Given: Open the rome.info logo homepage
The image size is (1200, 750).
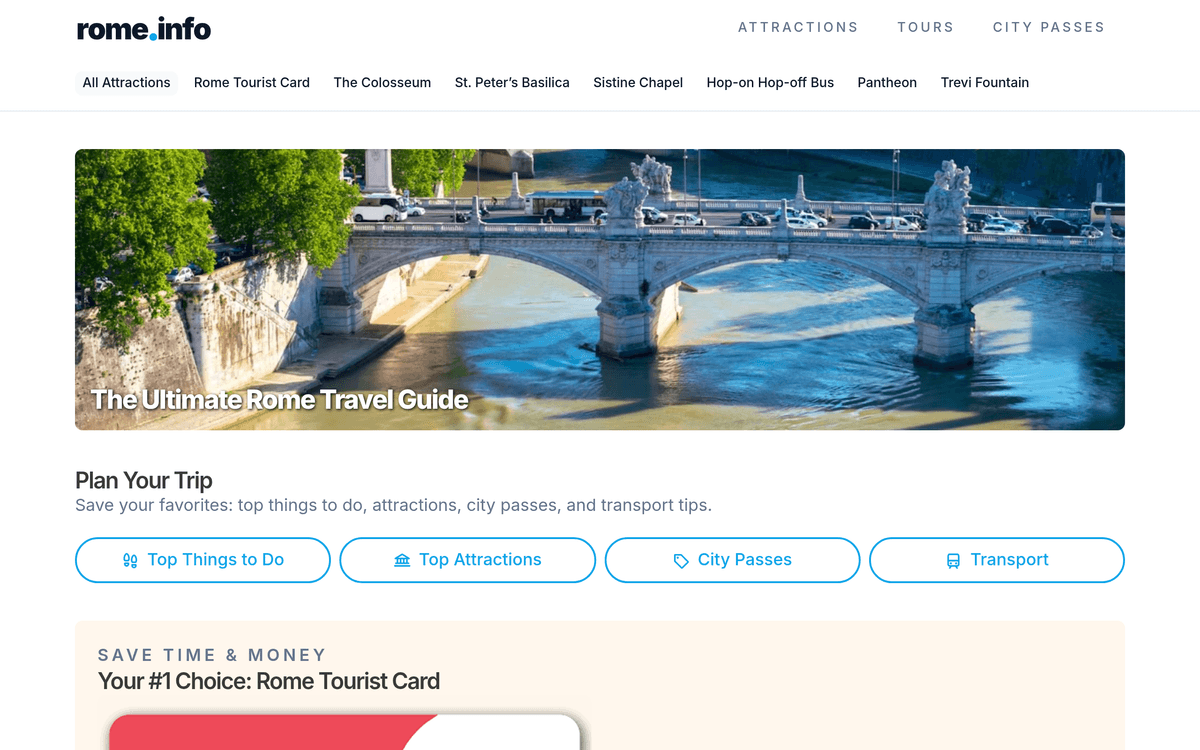Looking at the screenshot, I should [144, 29].
